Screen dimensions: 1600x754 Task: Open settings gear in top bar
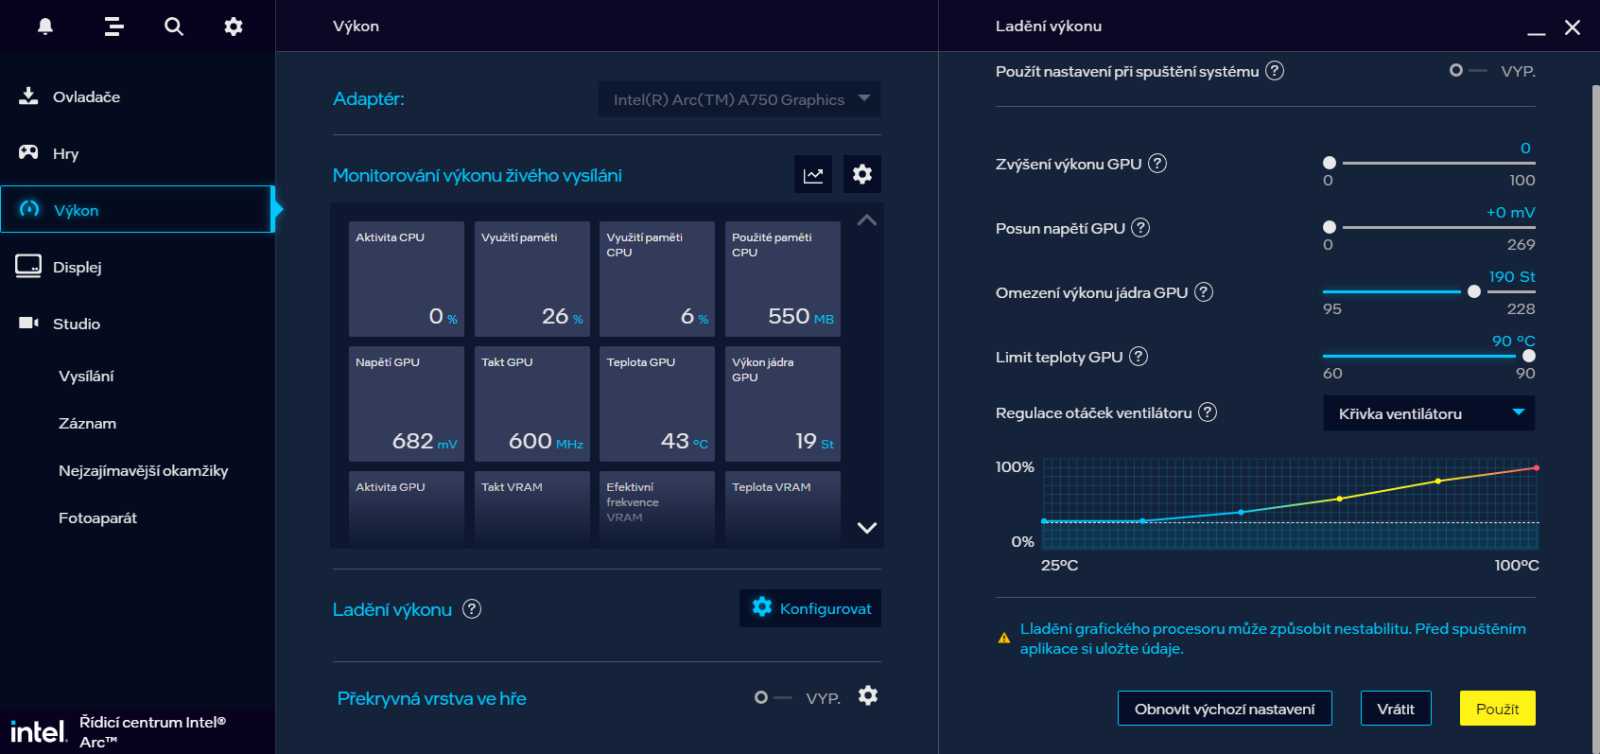[233, 27]
